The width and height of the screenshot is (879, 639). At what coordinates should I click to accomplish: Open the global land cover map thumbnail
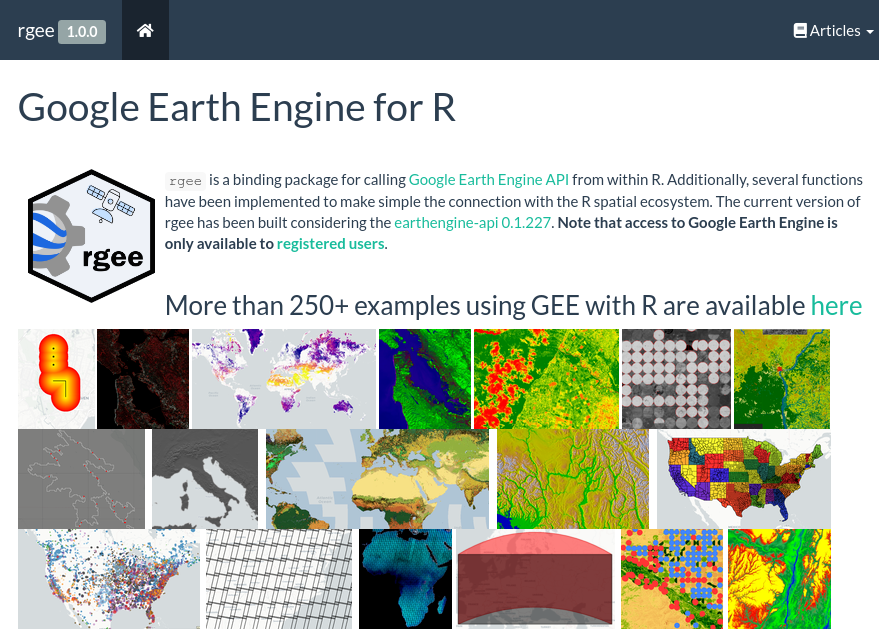[377, 479]
